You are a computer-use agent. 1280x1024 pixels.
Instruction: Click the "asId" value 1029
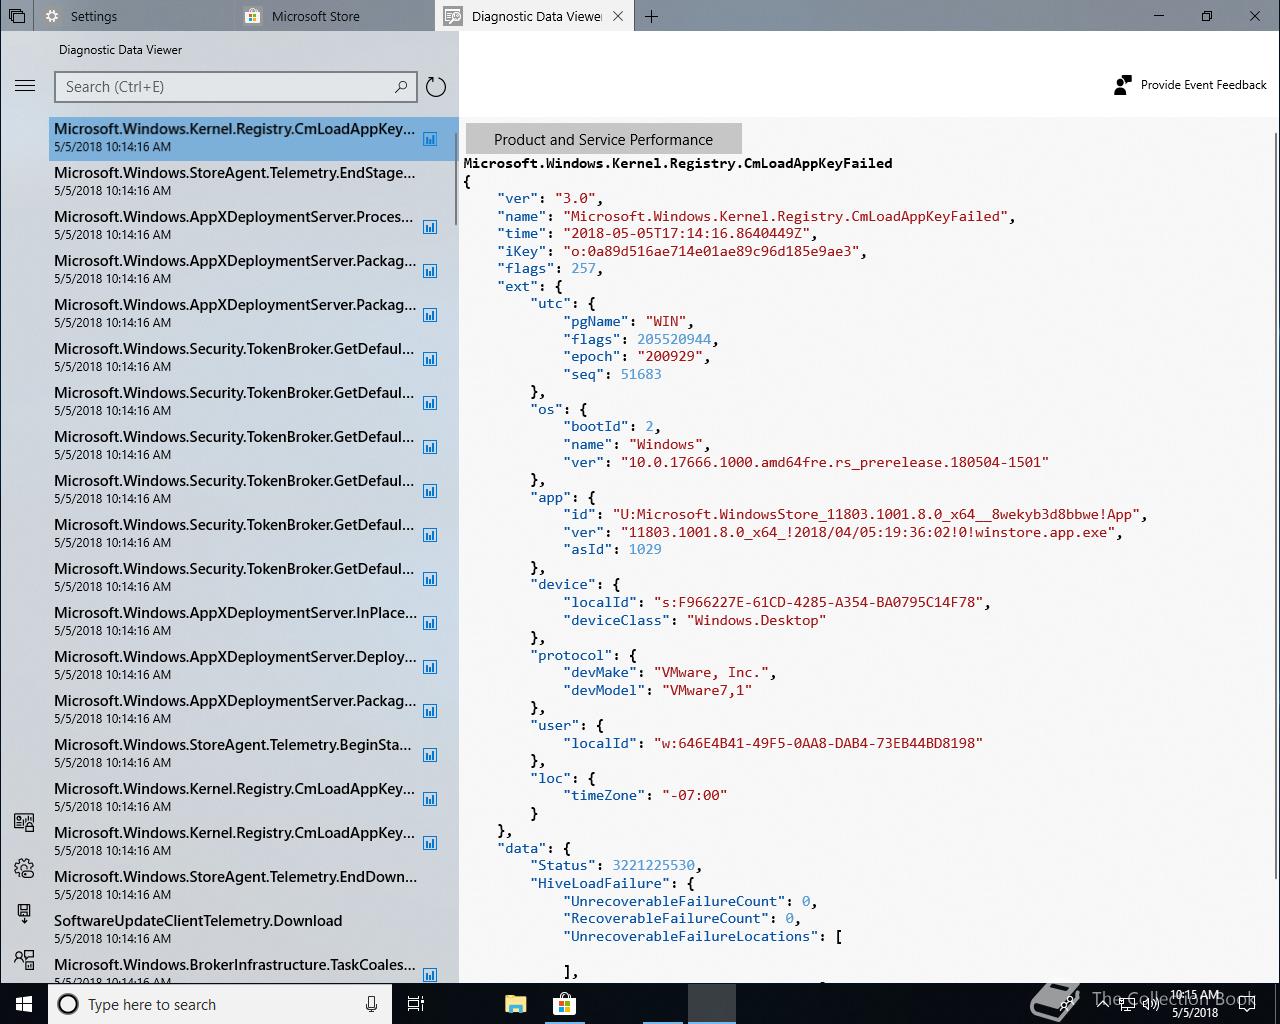point(645,549)
